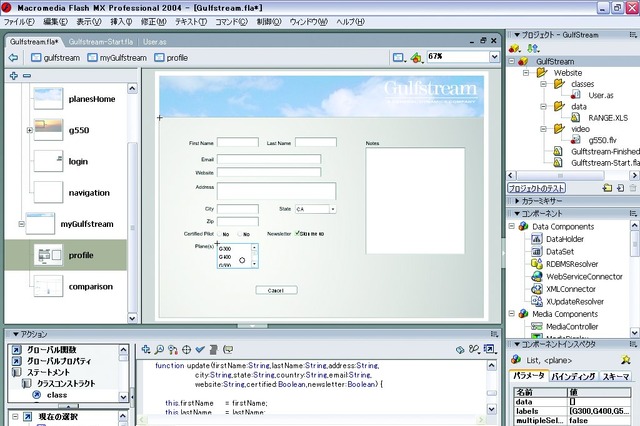This screenshot has width=640, height=426.
Task: Click the Test Project button
Action: pos(536,188)
